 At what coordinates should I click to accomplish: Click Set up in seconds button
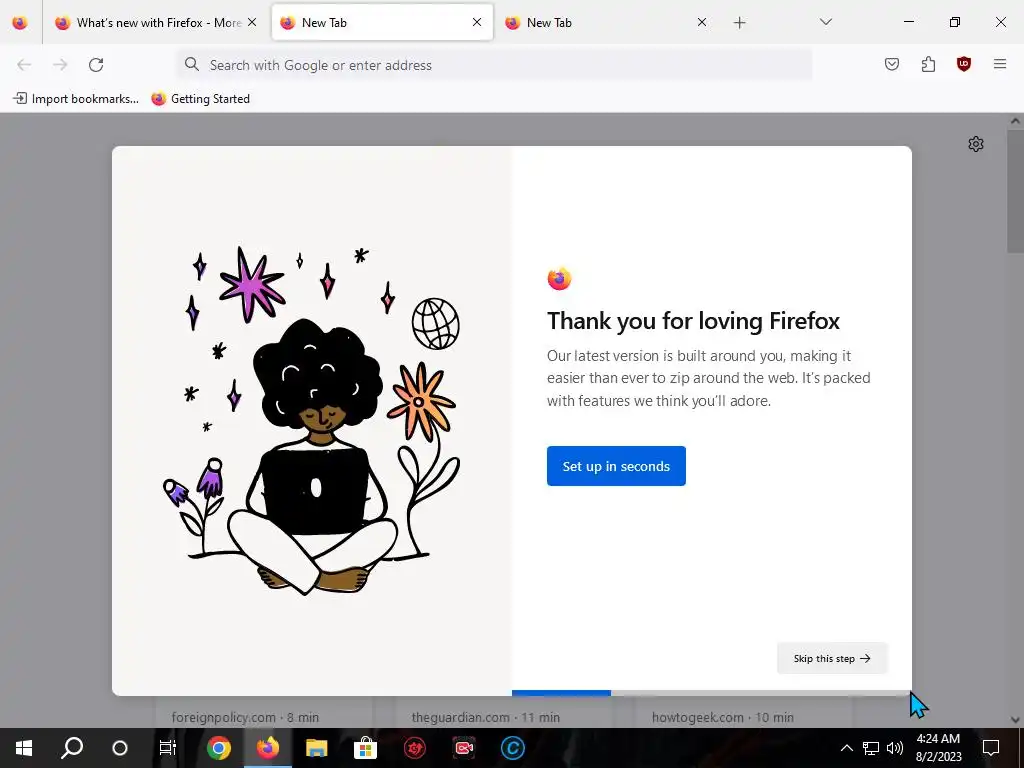[x=616, y=466]
